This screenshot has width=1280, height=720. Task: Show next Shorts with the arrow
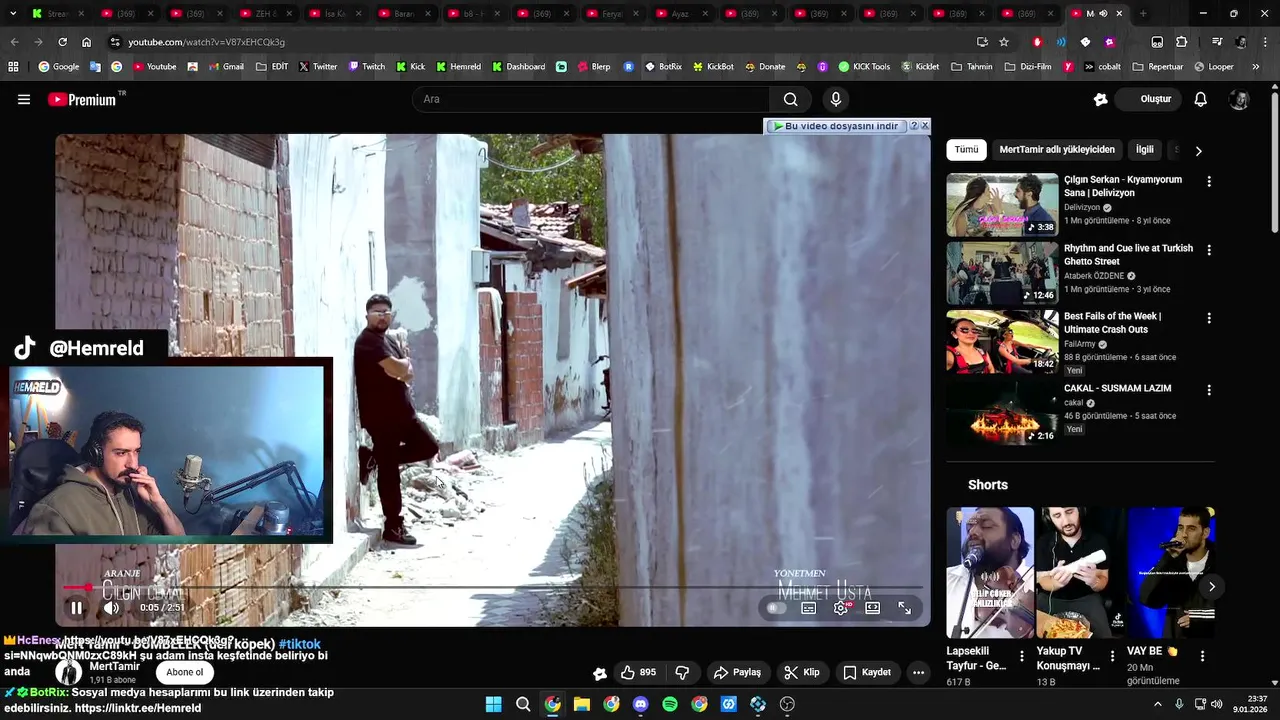[x=1211, y=587]
